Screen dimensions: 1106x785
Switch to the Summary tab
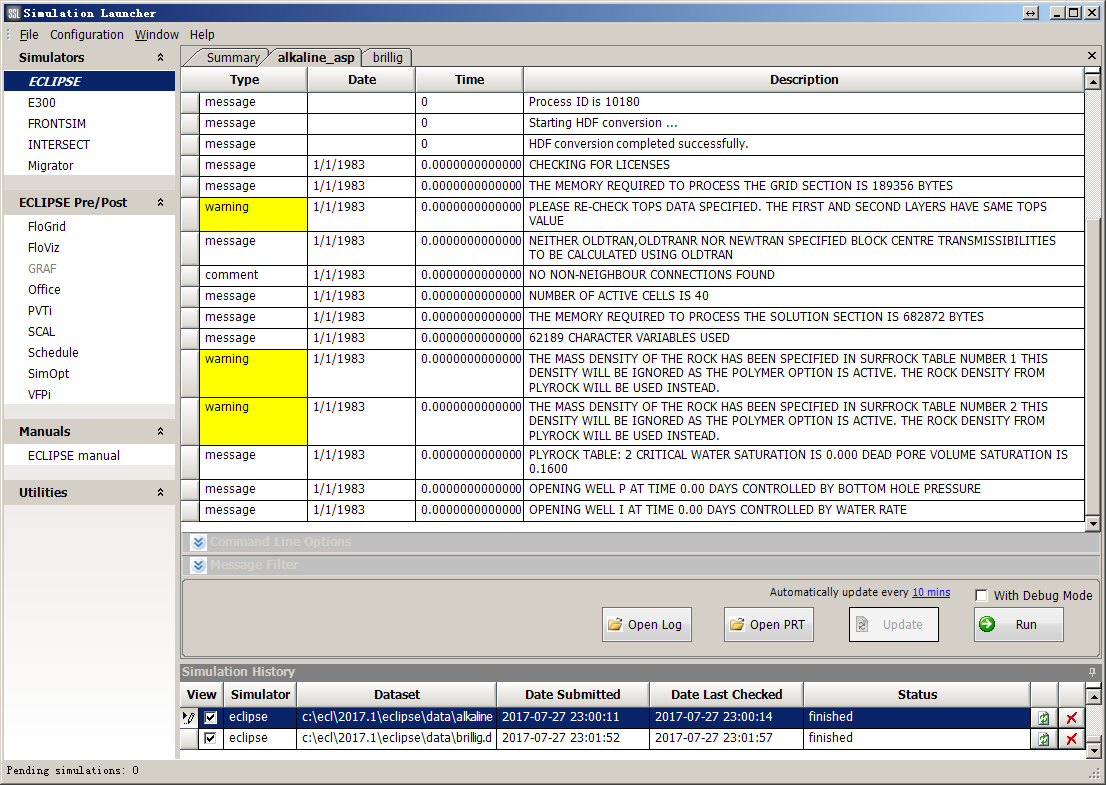coord(232,58)
